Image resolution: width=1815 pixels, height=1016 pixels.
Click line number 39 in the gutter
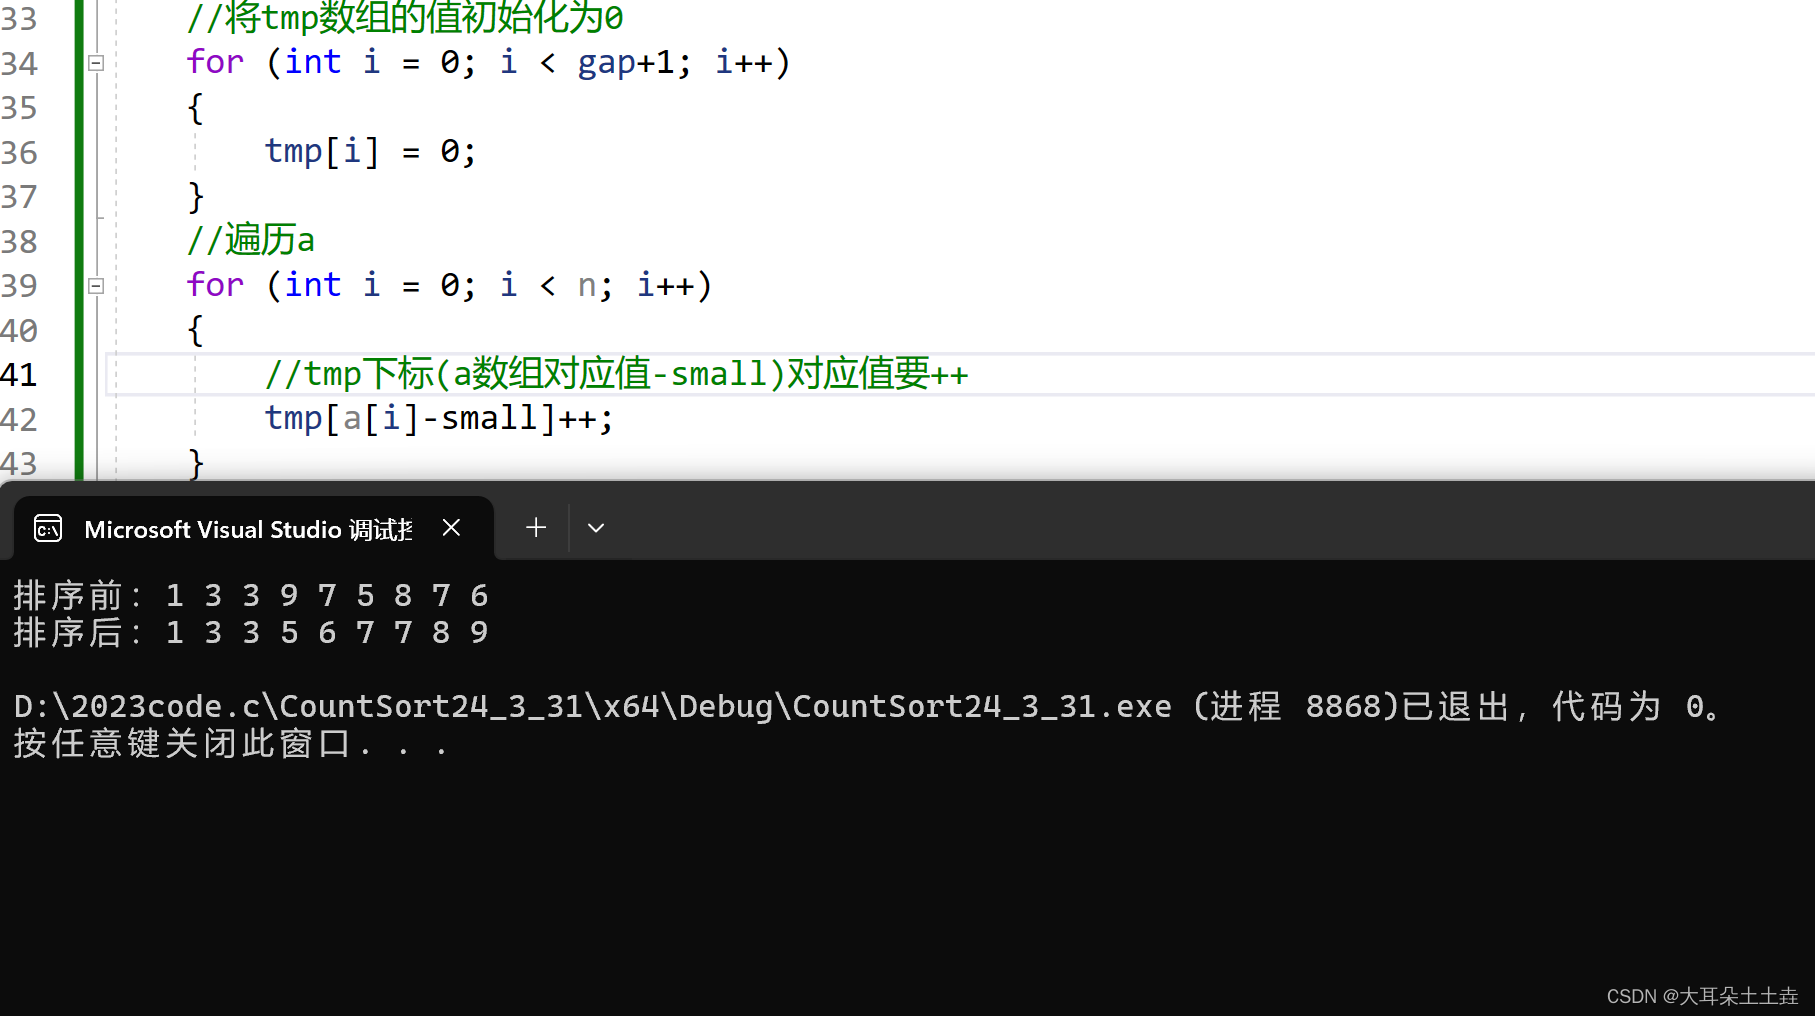point(19,286)
